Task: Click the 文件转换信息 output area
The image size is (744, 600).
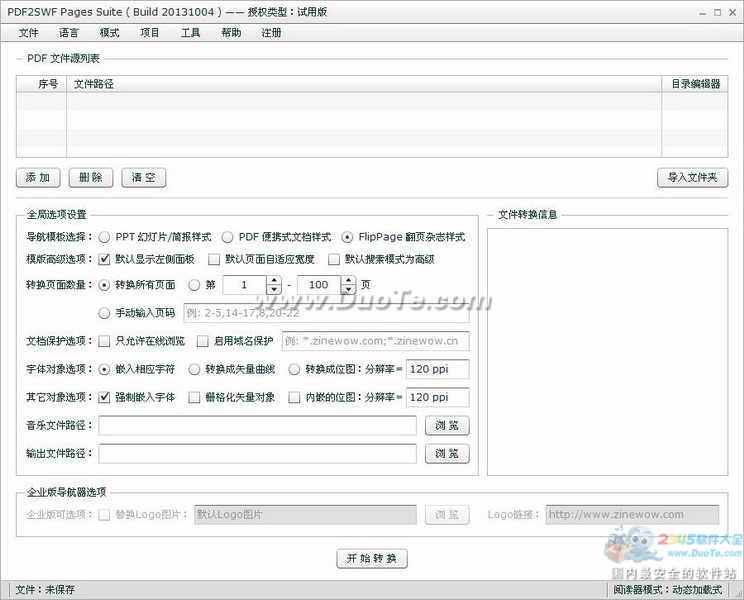Action: tap(607, 351)
